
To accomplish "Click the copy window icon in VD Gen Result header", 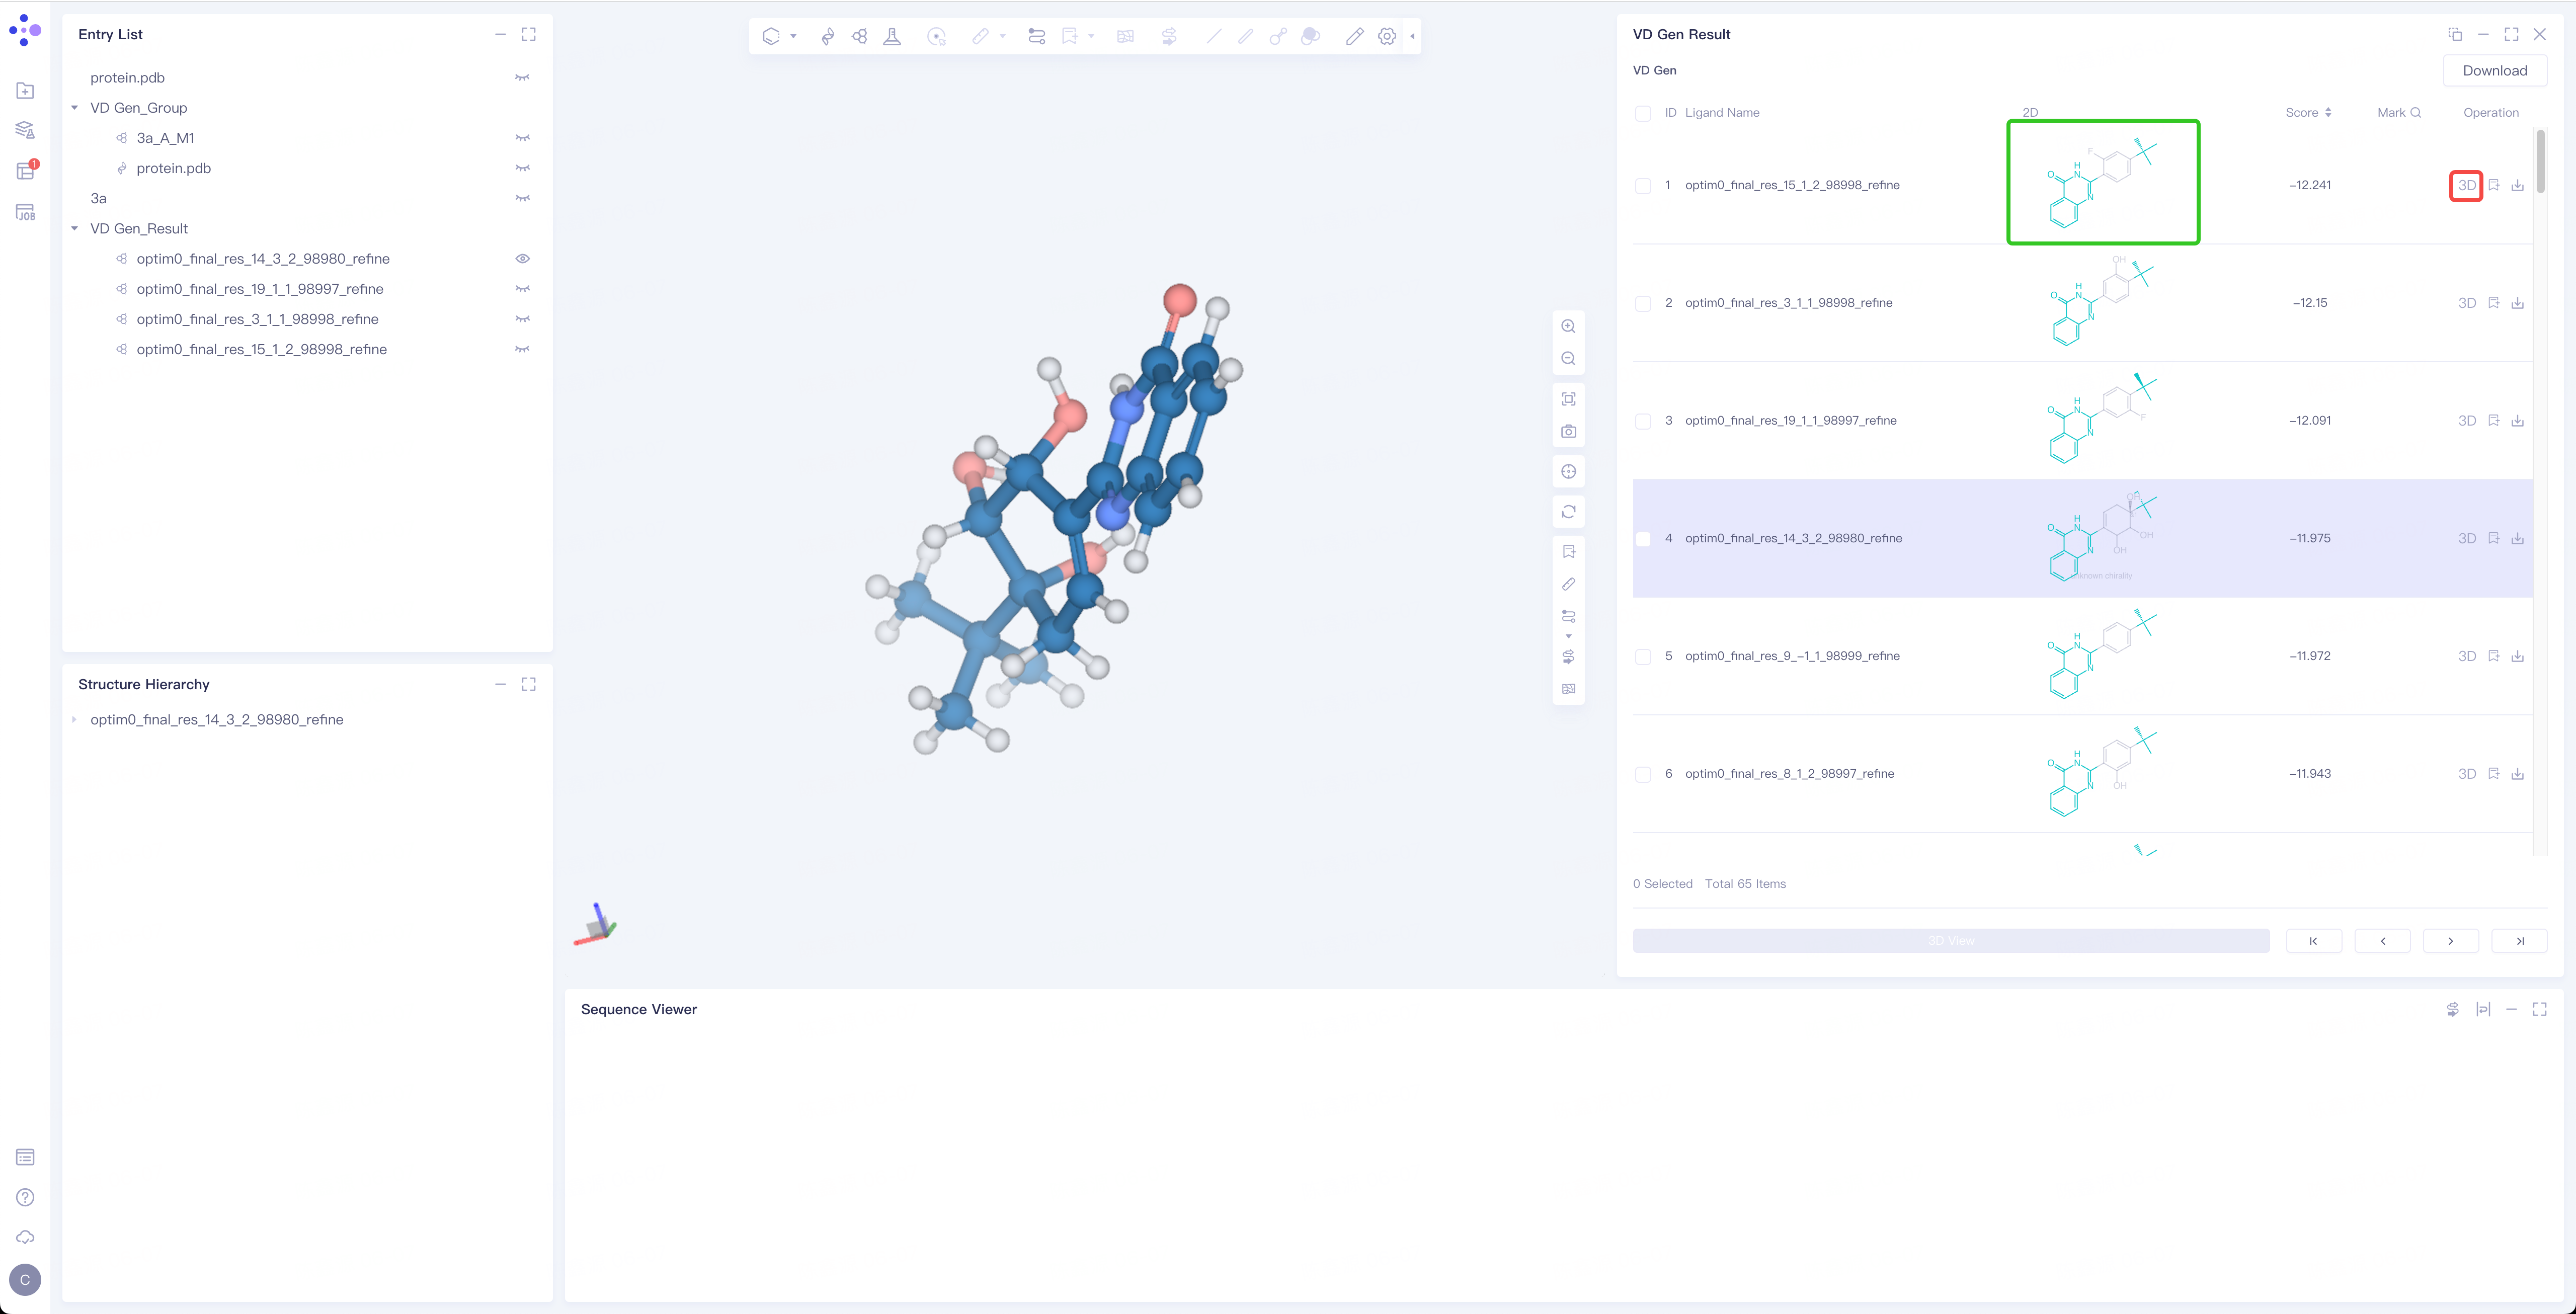I will 2454,34.
